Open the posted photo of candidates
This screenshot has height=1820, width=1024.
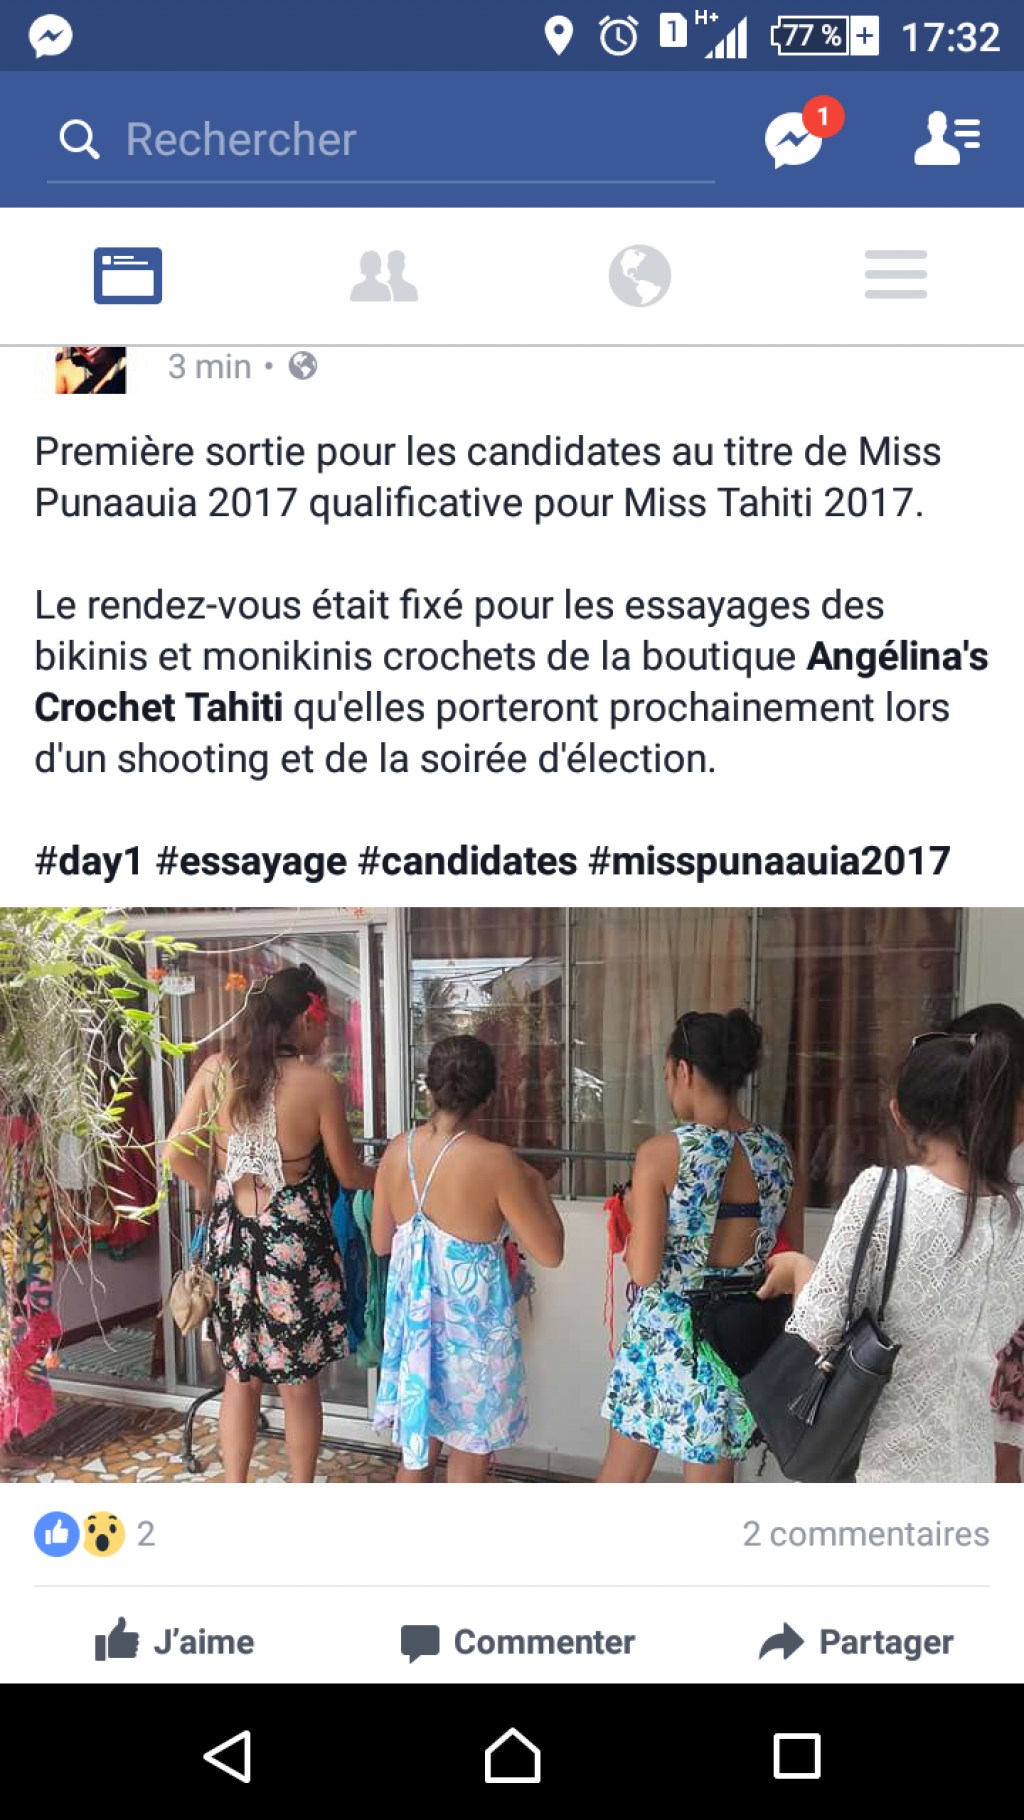coord(512,1195)
